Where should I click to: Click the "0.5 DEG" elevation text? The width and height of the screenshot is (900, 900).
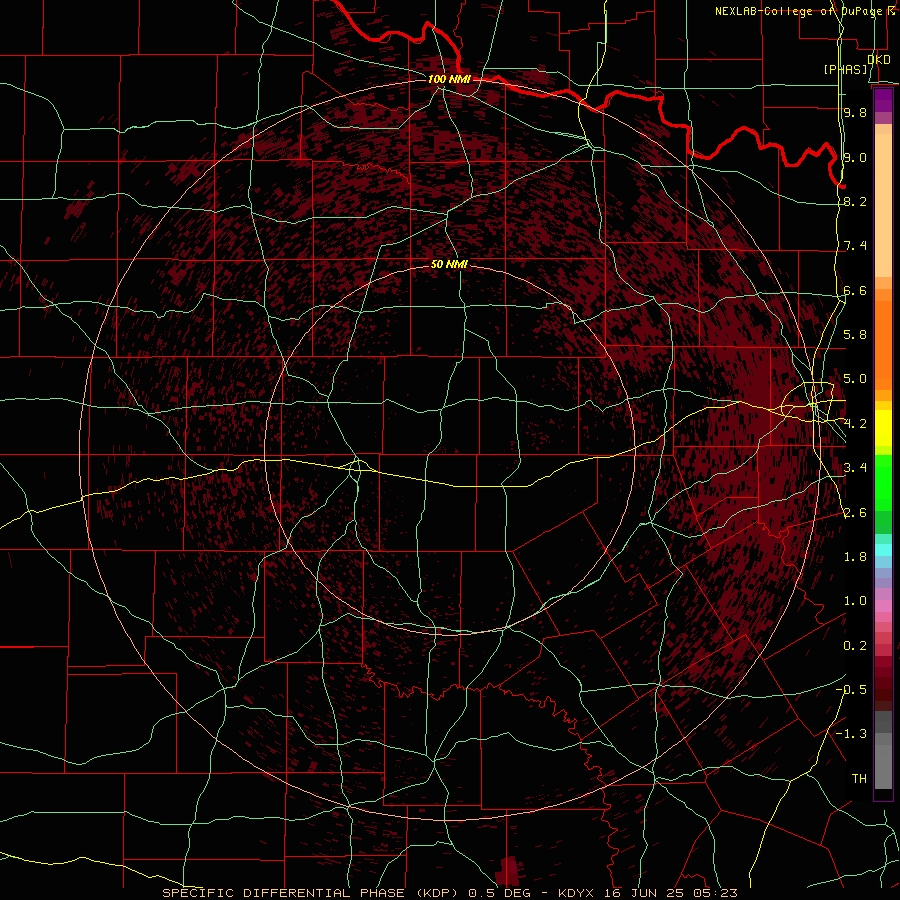coord(499,893)
